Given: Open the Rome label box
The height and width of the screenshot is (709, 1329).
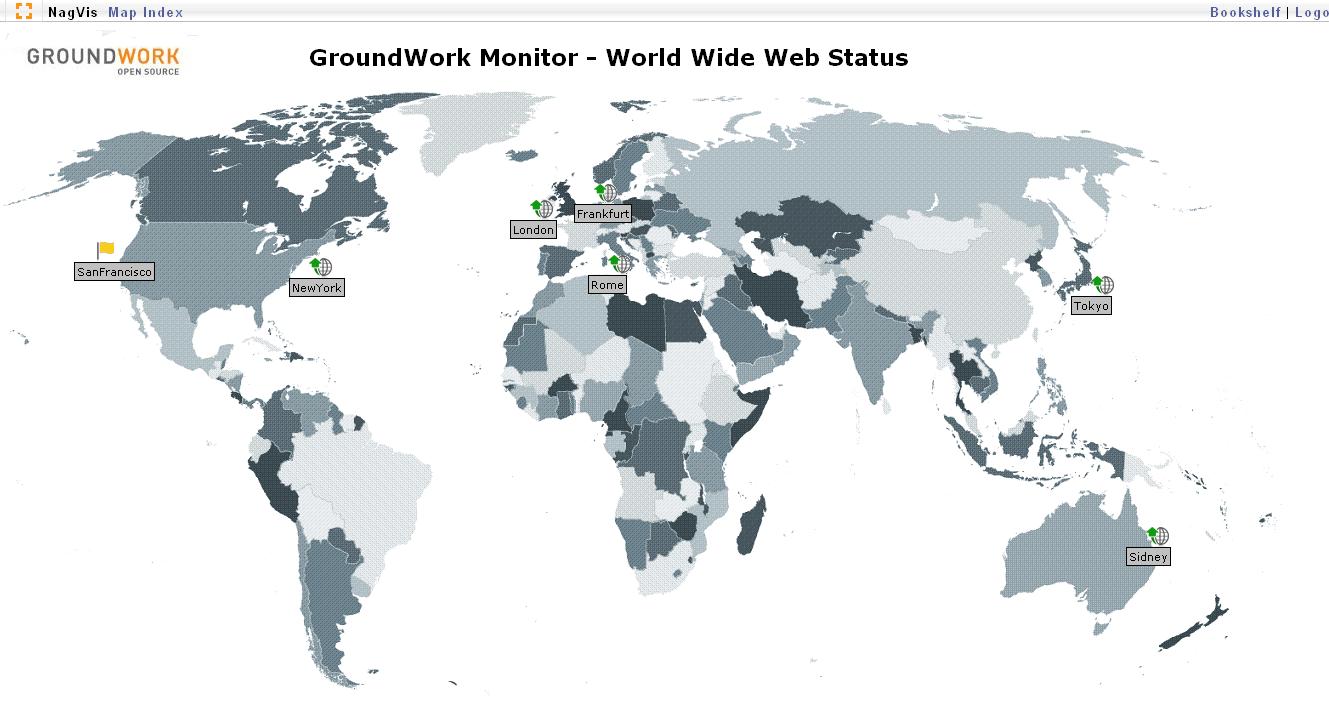Looking at the screenshot, I should click(x=607, y=285).
